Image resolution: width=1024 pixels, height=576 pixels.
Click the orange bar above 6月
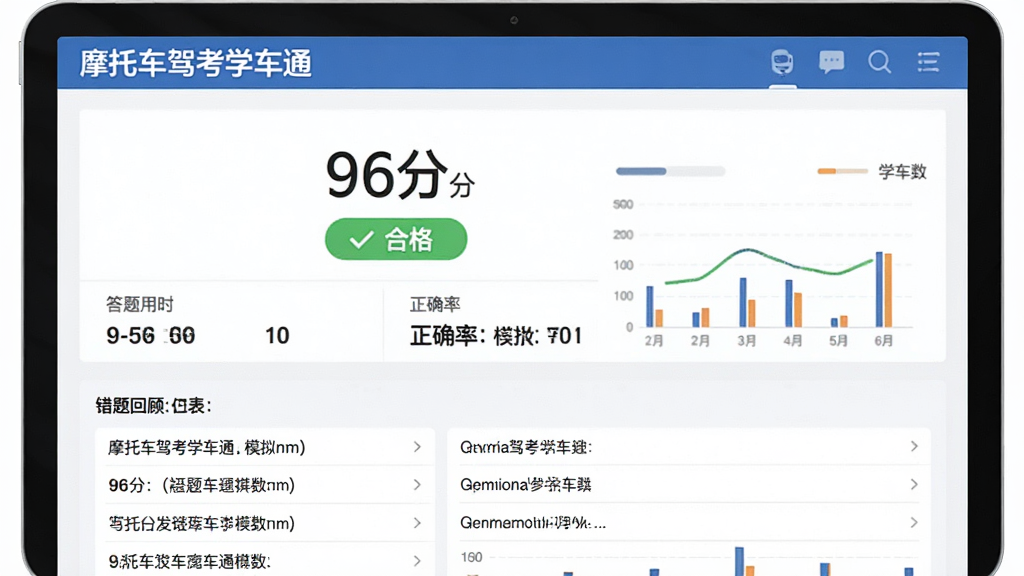(x=888, y=290)
